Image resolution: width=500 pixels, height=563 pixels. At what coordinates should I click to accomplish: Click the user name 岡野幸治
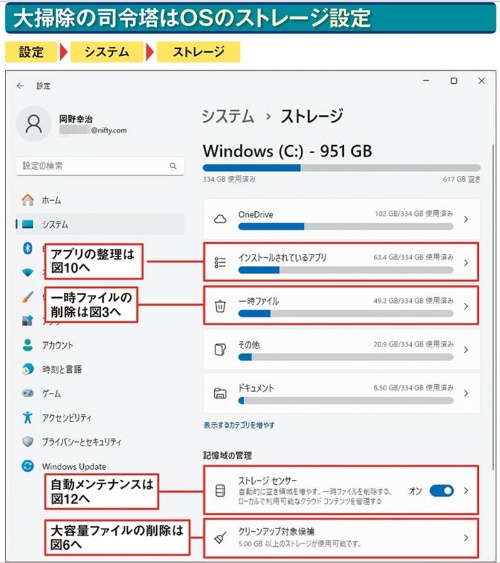pyautogui.click(x=76, y=119)
